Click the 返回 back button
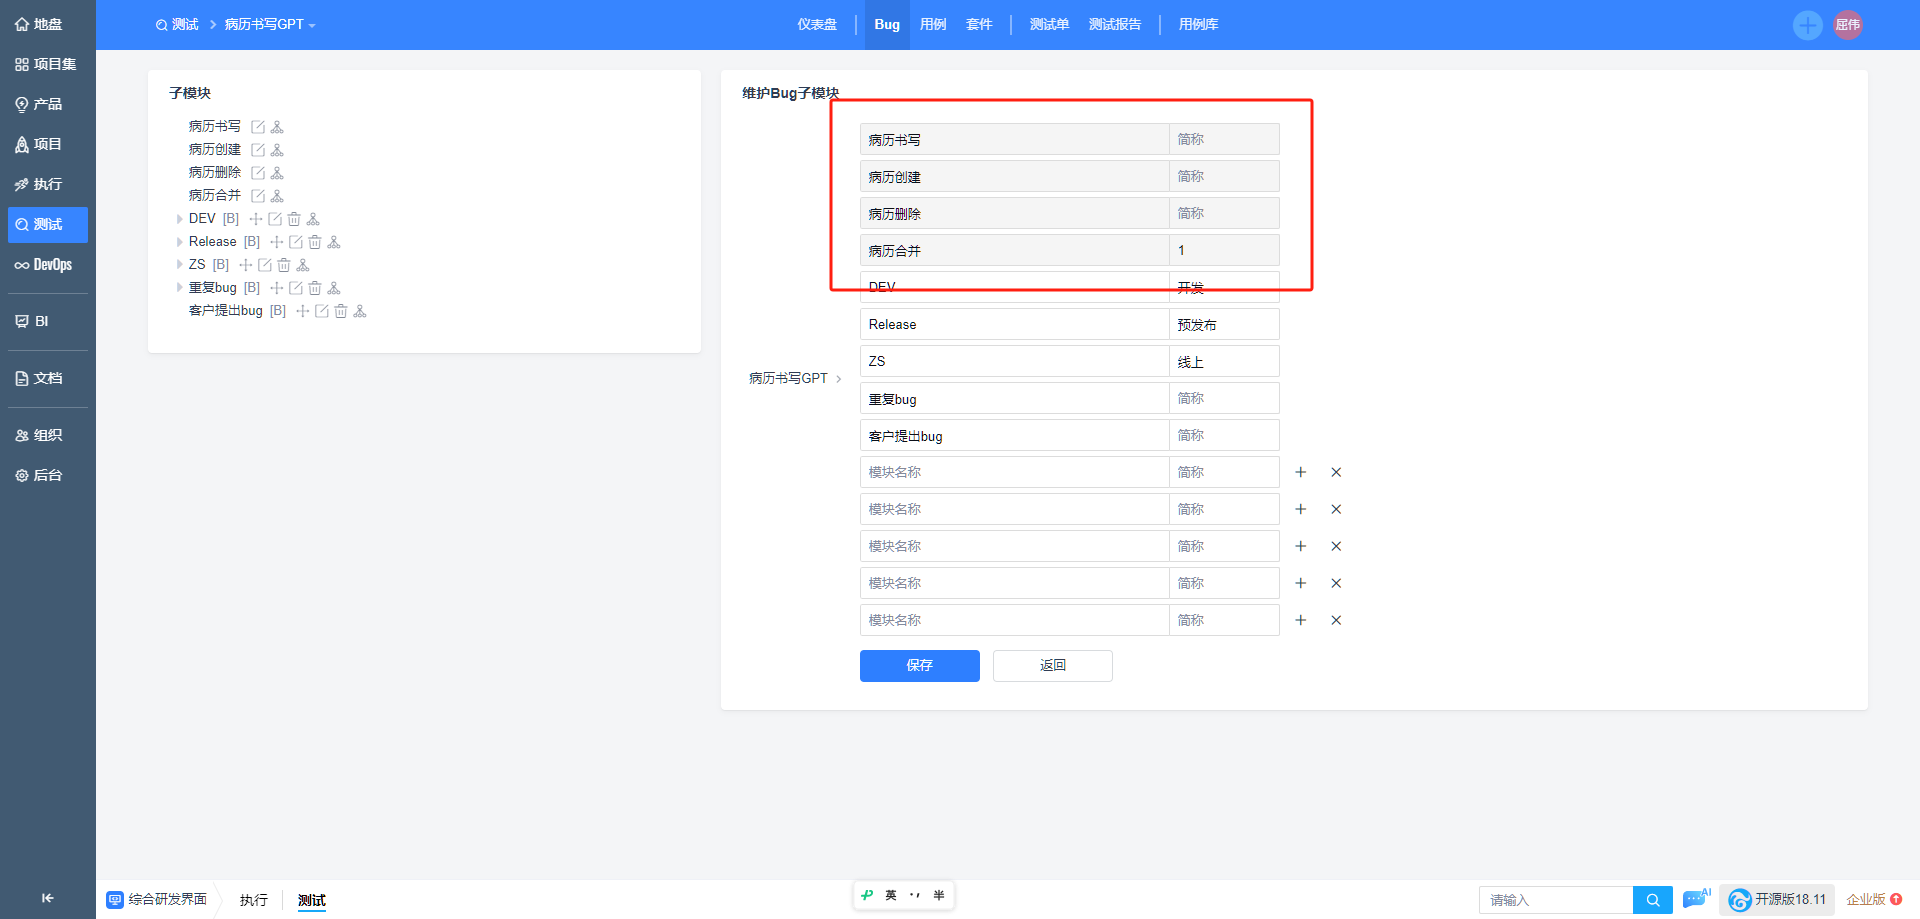 point(1053,666)
